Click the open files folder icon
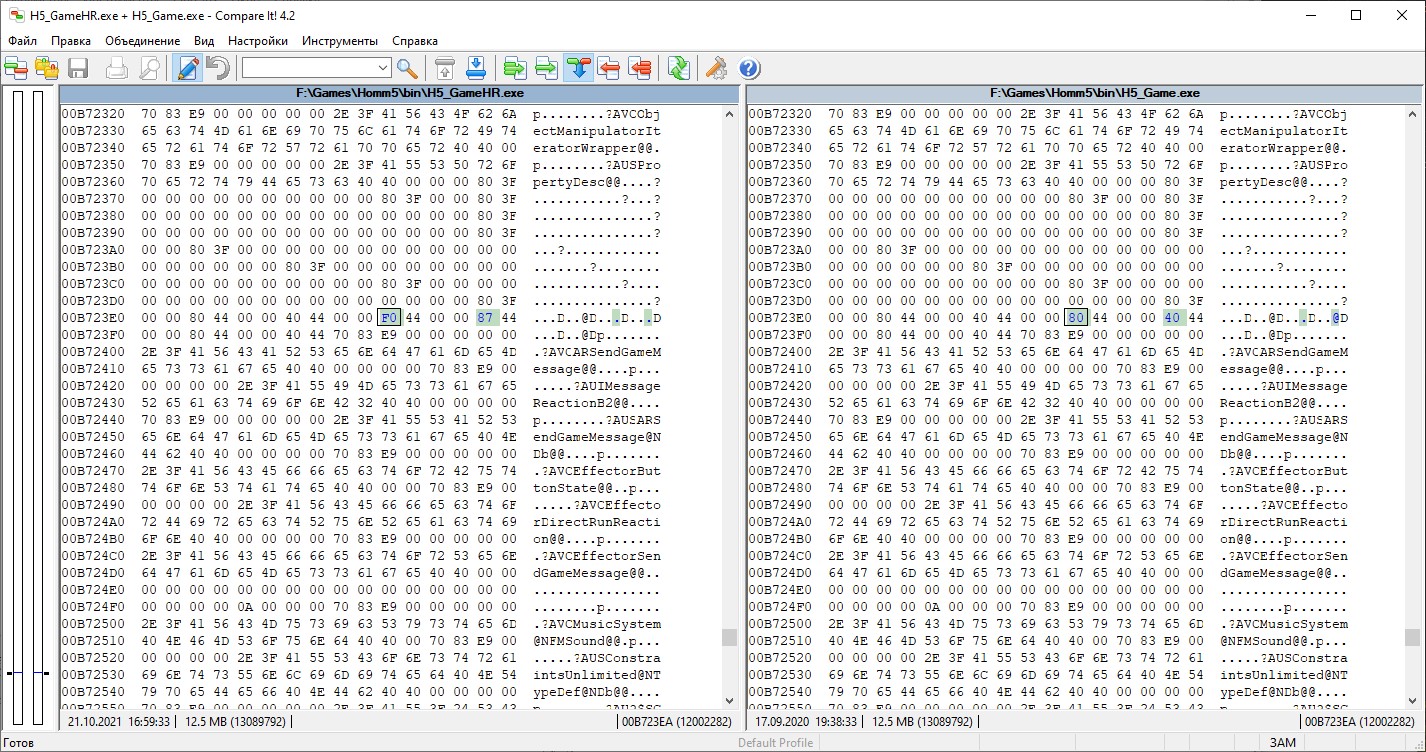The height and width of the screenshot is (752, 1426). click(47, 68)
